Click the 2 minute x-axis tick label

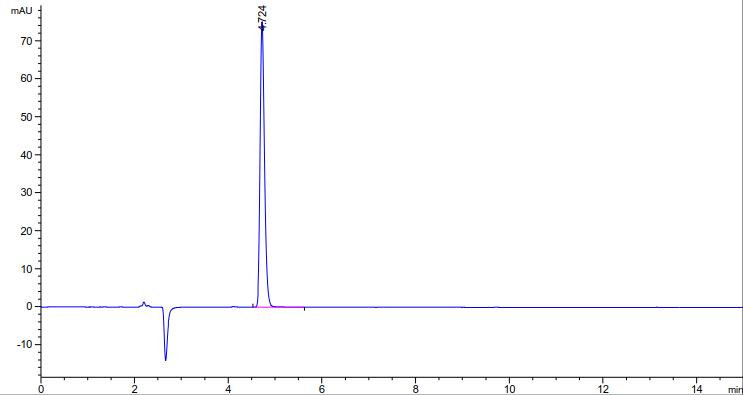pyautogui.click(x=135, y=389)
